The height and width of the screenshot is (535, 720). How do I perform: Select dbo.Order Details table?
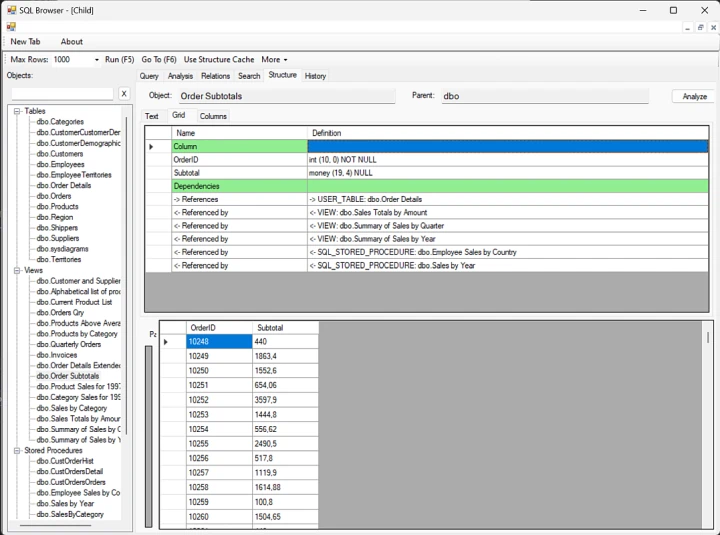coord(64,186)
